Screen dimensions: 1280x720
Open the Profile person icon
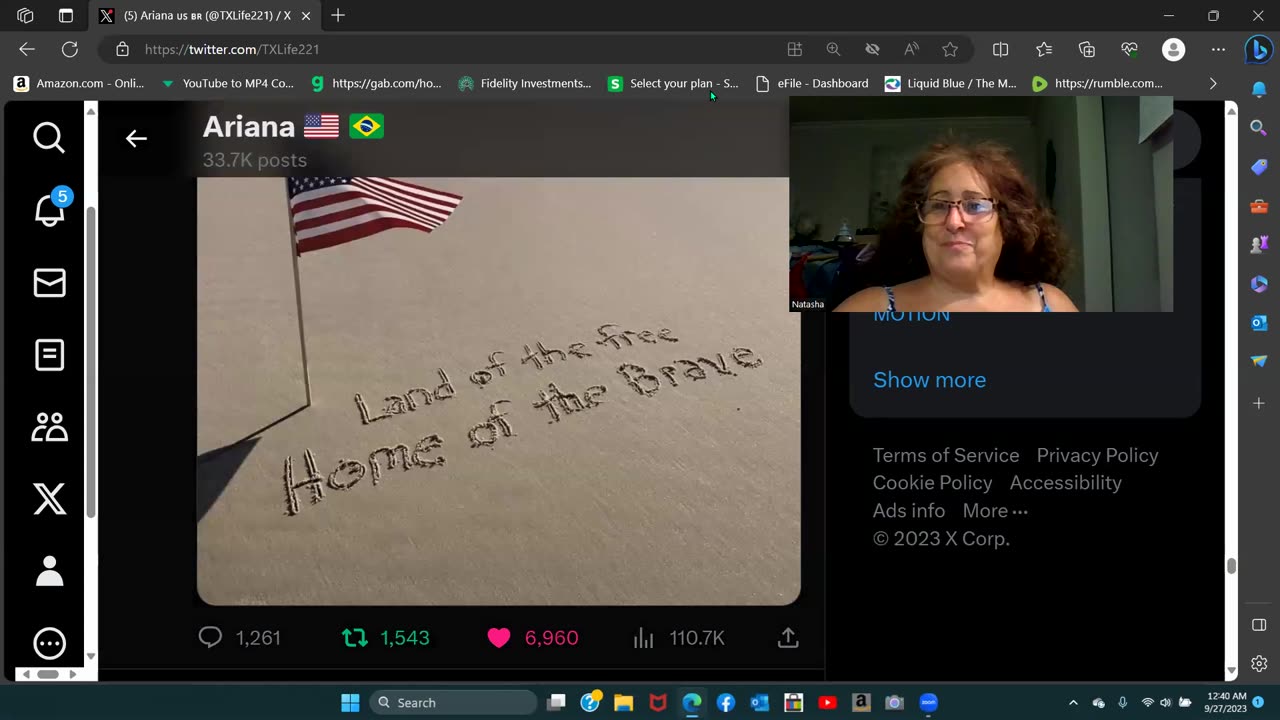point(49,571)
